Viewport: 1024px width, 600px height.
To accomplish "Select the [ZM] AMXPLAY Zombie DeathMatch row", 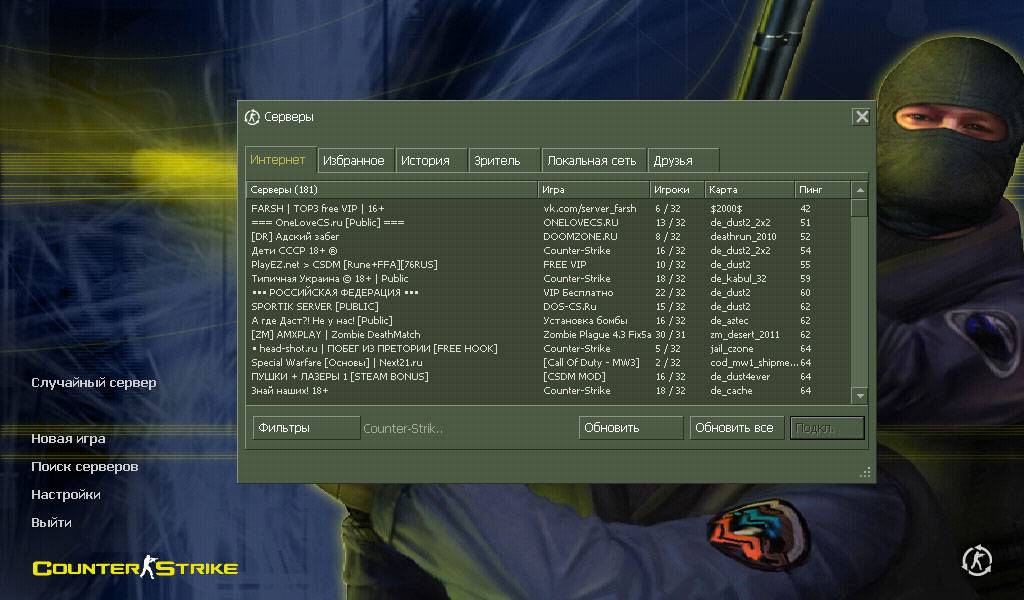I will coord(549,335).
